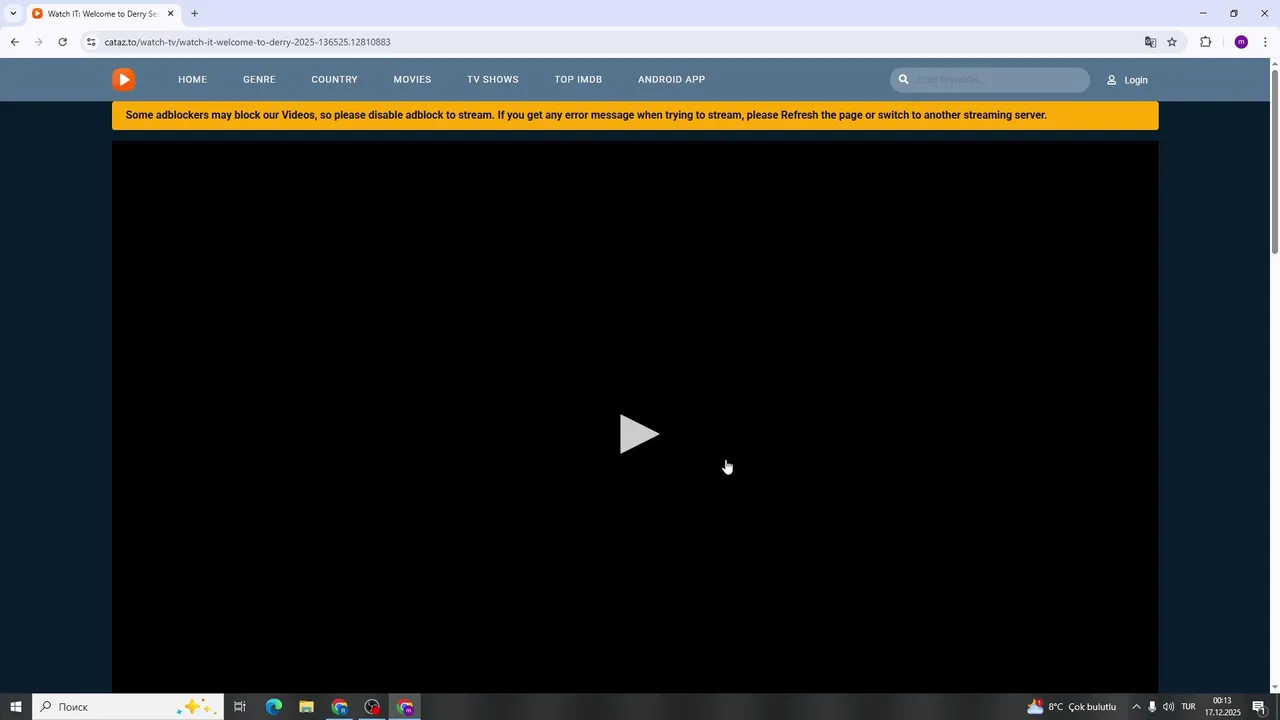Open Task View in the taskbar
Image resolution: width=1280 pixels, height=720 pixels.
pyautogui.click(x=240, y=707)
